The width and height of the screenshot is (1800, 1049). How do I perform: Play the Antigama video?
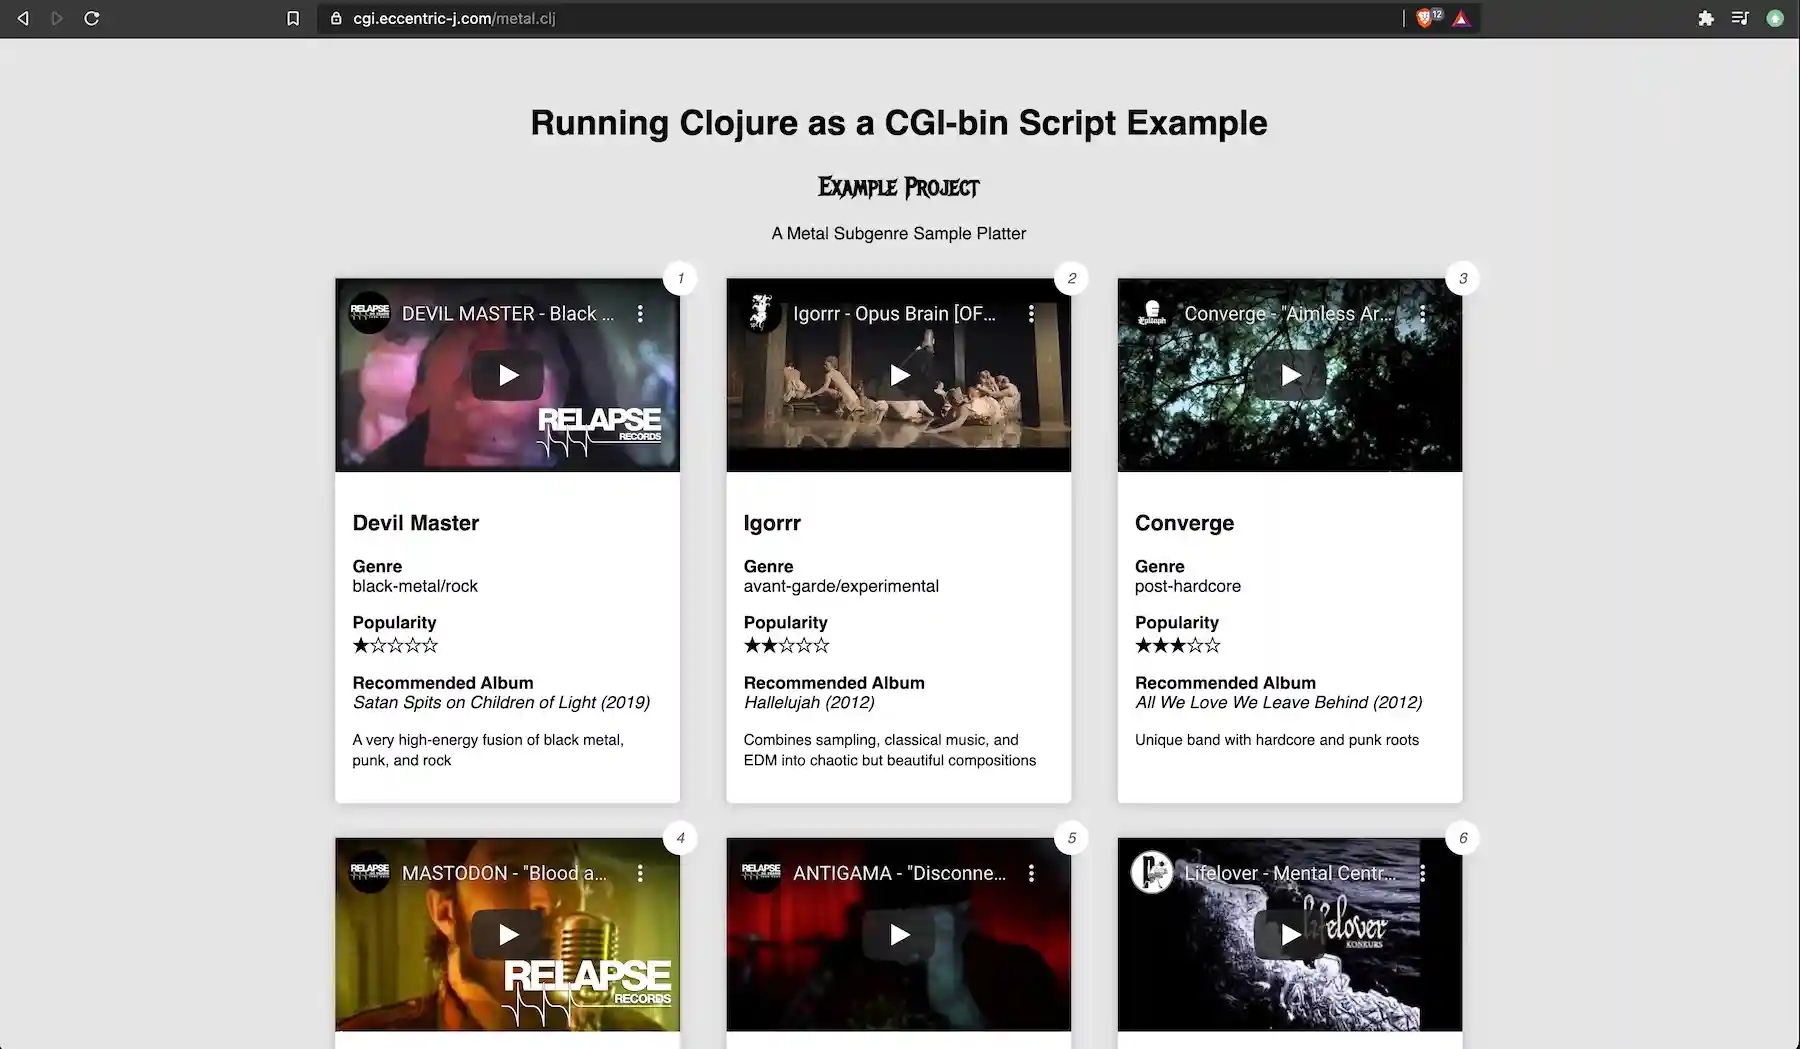(x=899, y=934)
